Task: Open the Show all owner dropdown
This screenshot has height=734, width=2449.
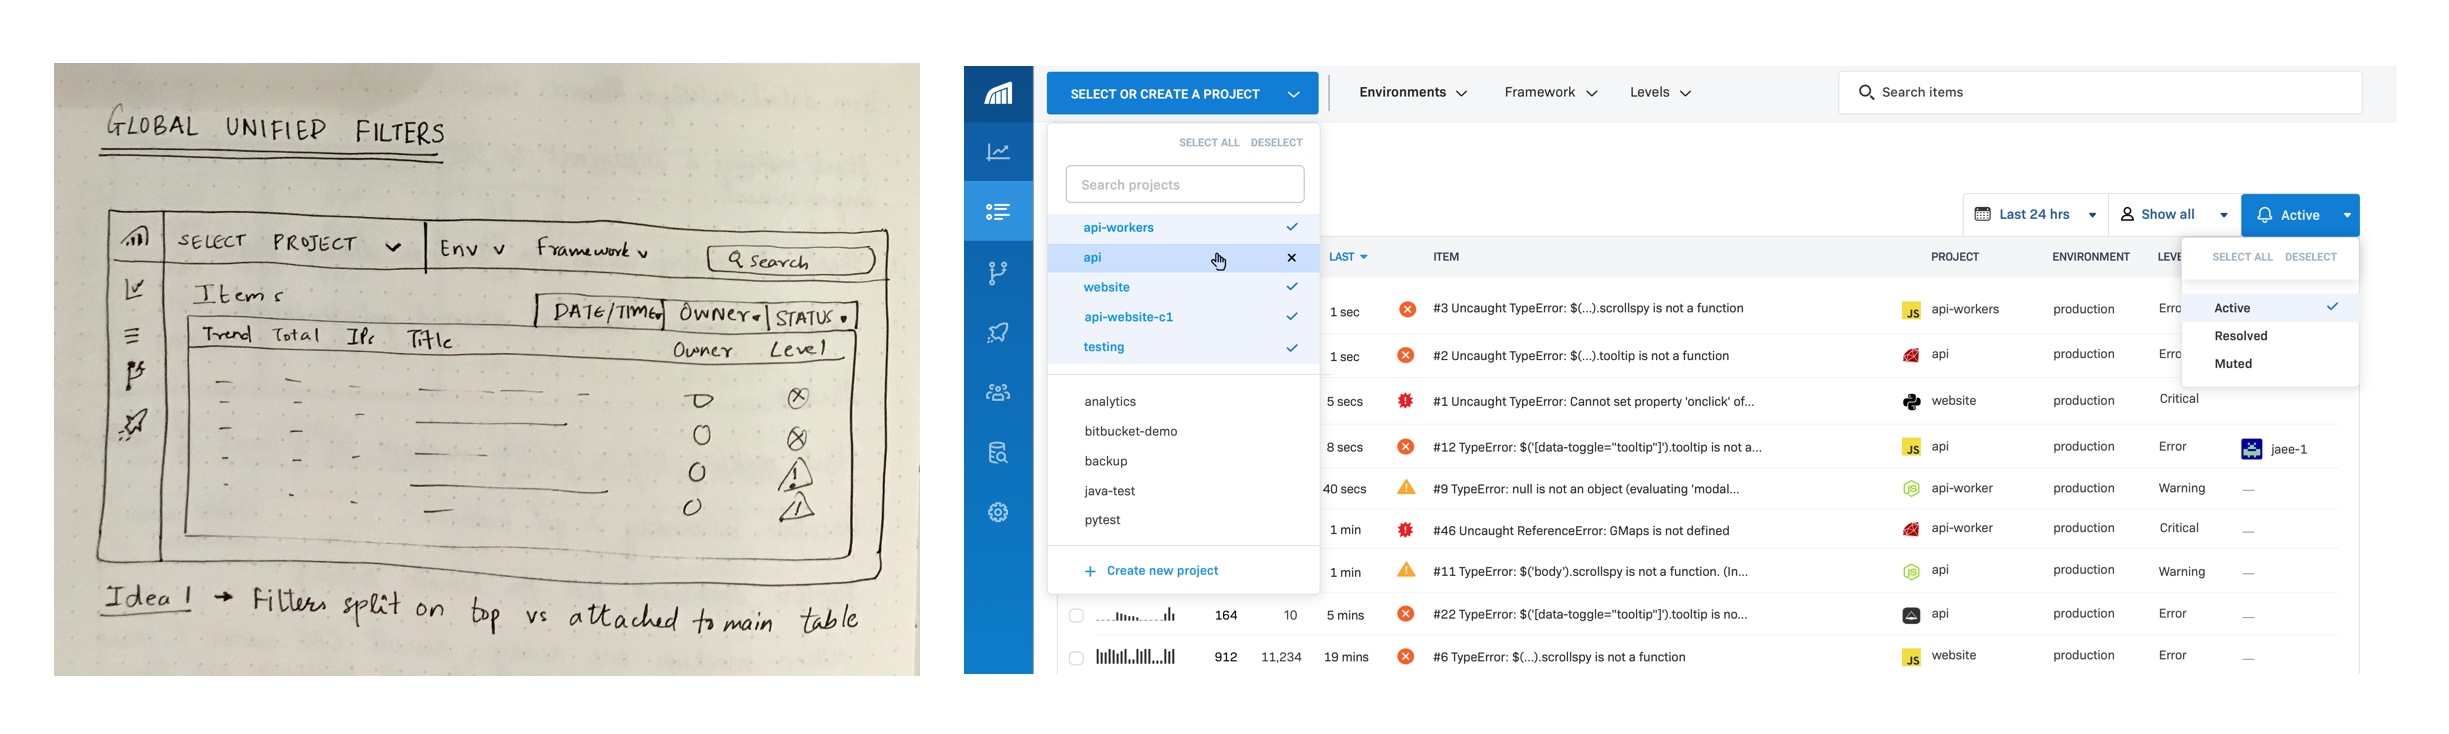Action: [x=2174, y=215]
